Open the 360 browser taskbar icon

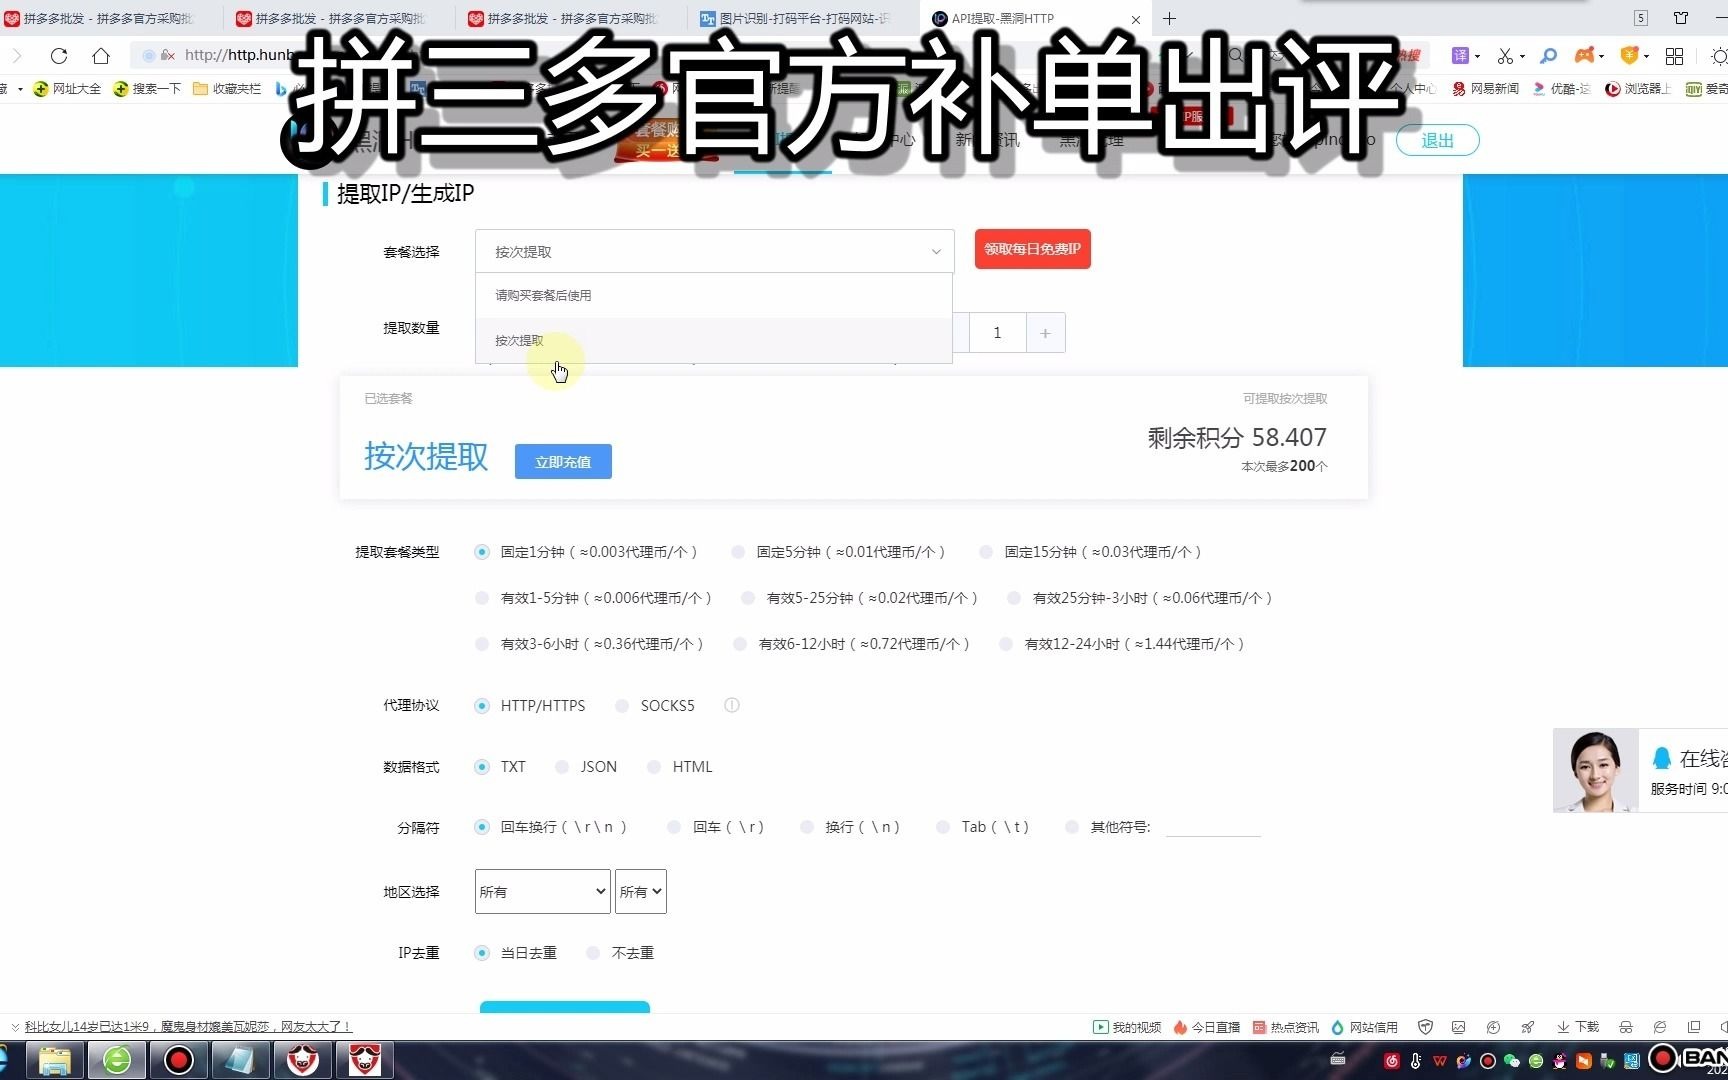pyautogui.click(x=117, y=1060)
